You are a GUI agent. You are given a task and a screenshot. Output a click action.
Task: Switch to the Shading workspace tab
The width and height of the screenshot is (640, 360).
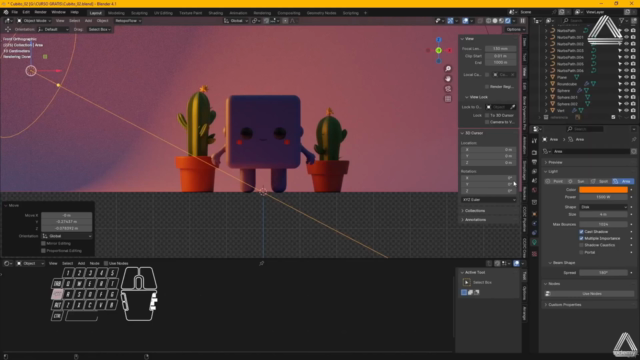pos(216,13)
